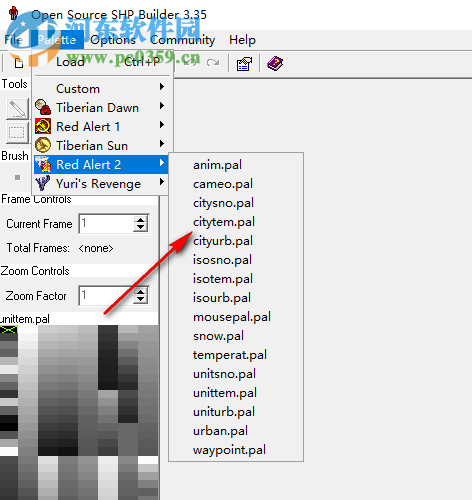Image resolution: width=472 pixels, height=500 pixels.
Task: Select citysno.pal palette
Action: (236, 203)
